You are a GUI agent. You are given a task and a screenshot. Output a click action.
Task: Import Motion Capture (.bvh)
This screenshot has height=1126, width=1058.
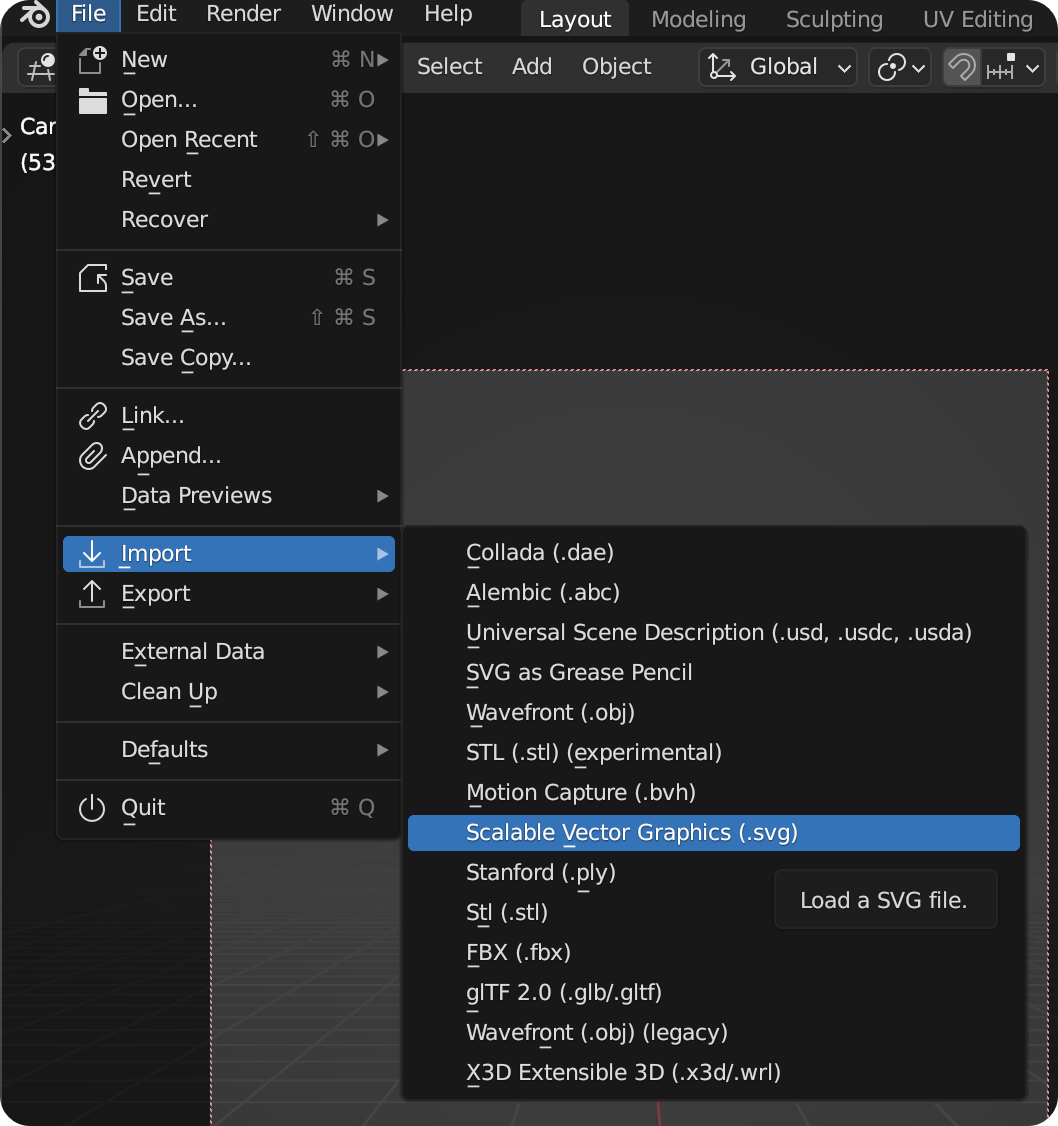pyautogui.click(x=714, y=793)
